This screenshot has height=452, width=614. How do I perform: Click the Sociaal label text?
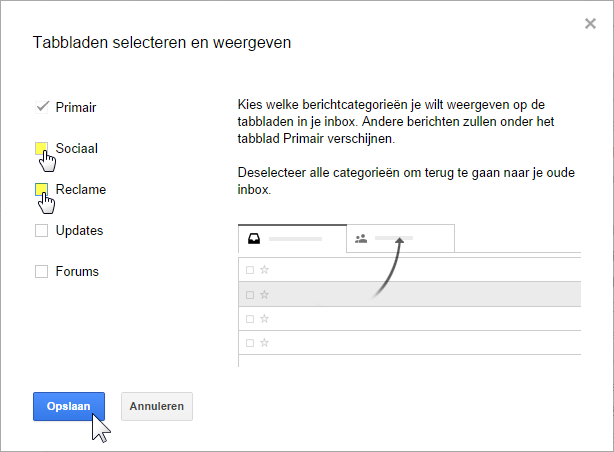click(76, 148)
